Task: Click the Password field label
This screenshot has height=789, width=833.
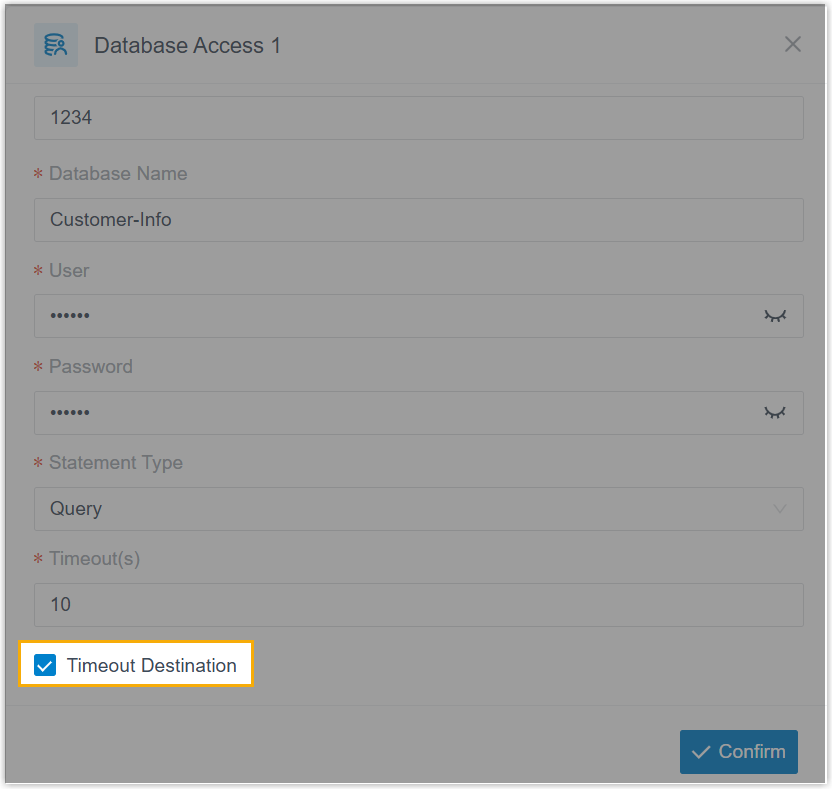Action: 91,367
